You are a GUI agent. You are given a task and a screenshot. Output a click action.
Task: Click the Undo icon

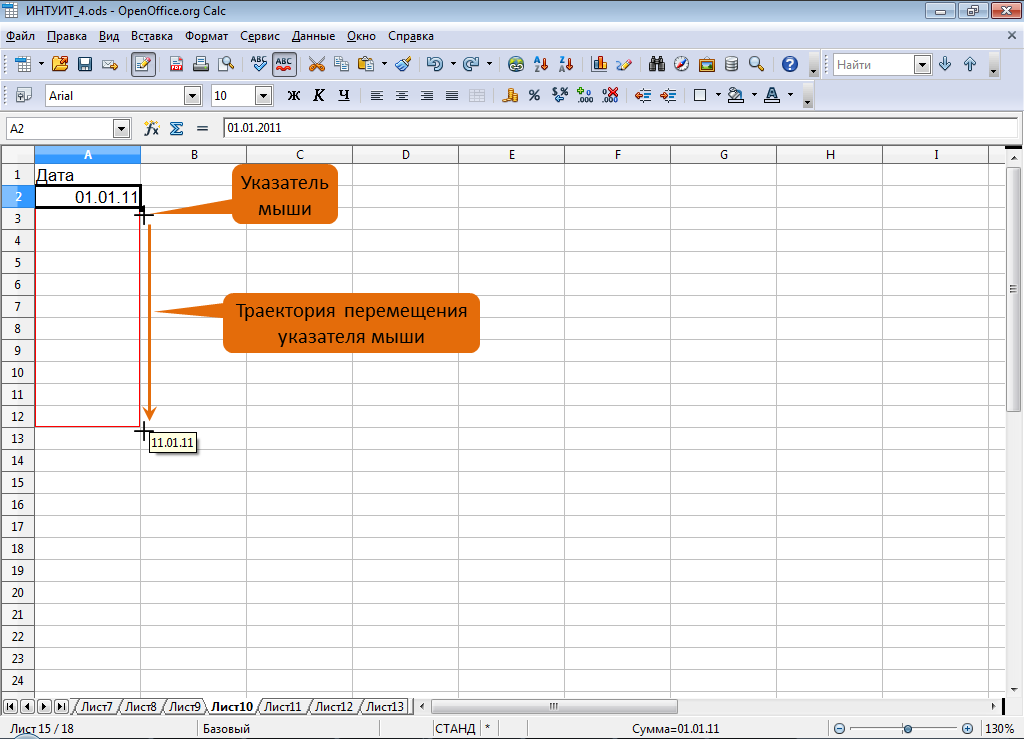[x=434, y=64]
